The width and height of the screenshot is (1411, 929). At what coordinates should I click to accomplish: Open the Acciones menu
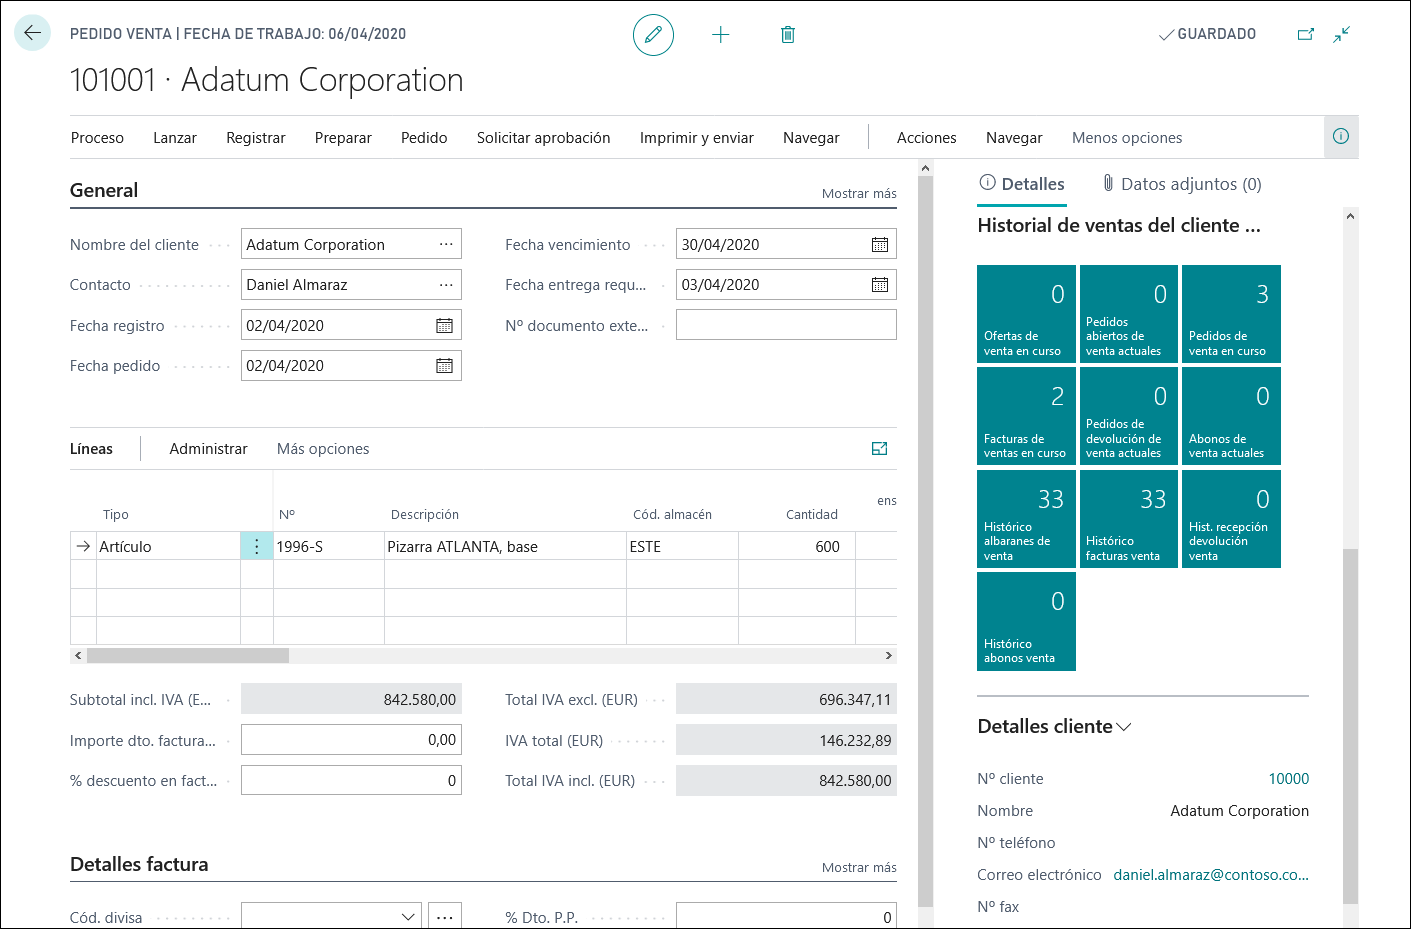tap(927, 138)
